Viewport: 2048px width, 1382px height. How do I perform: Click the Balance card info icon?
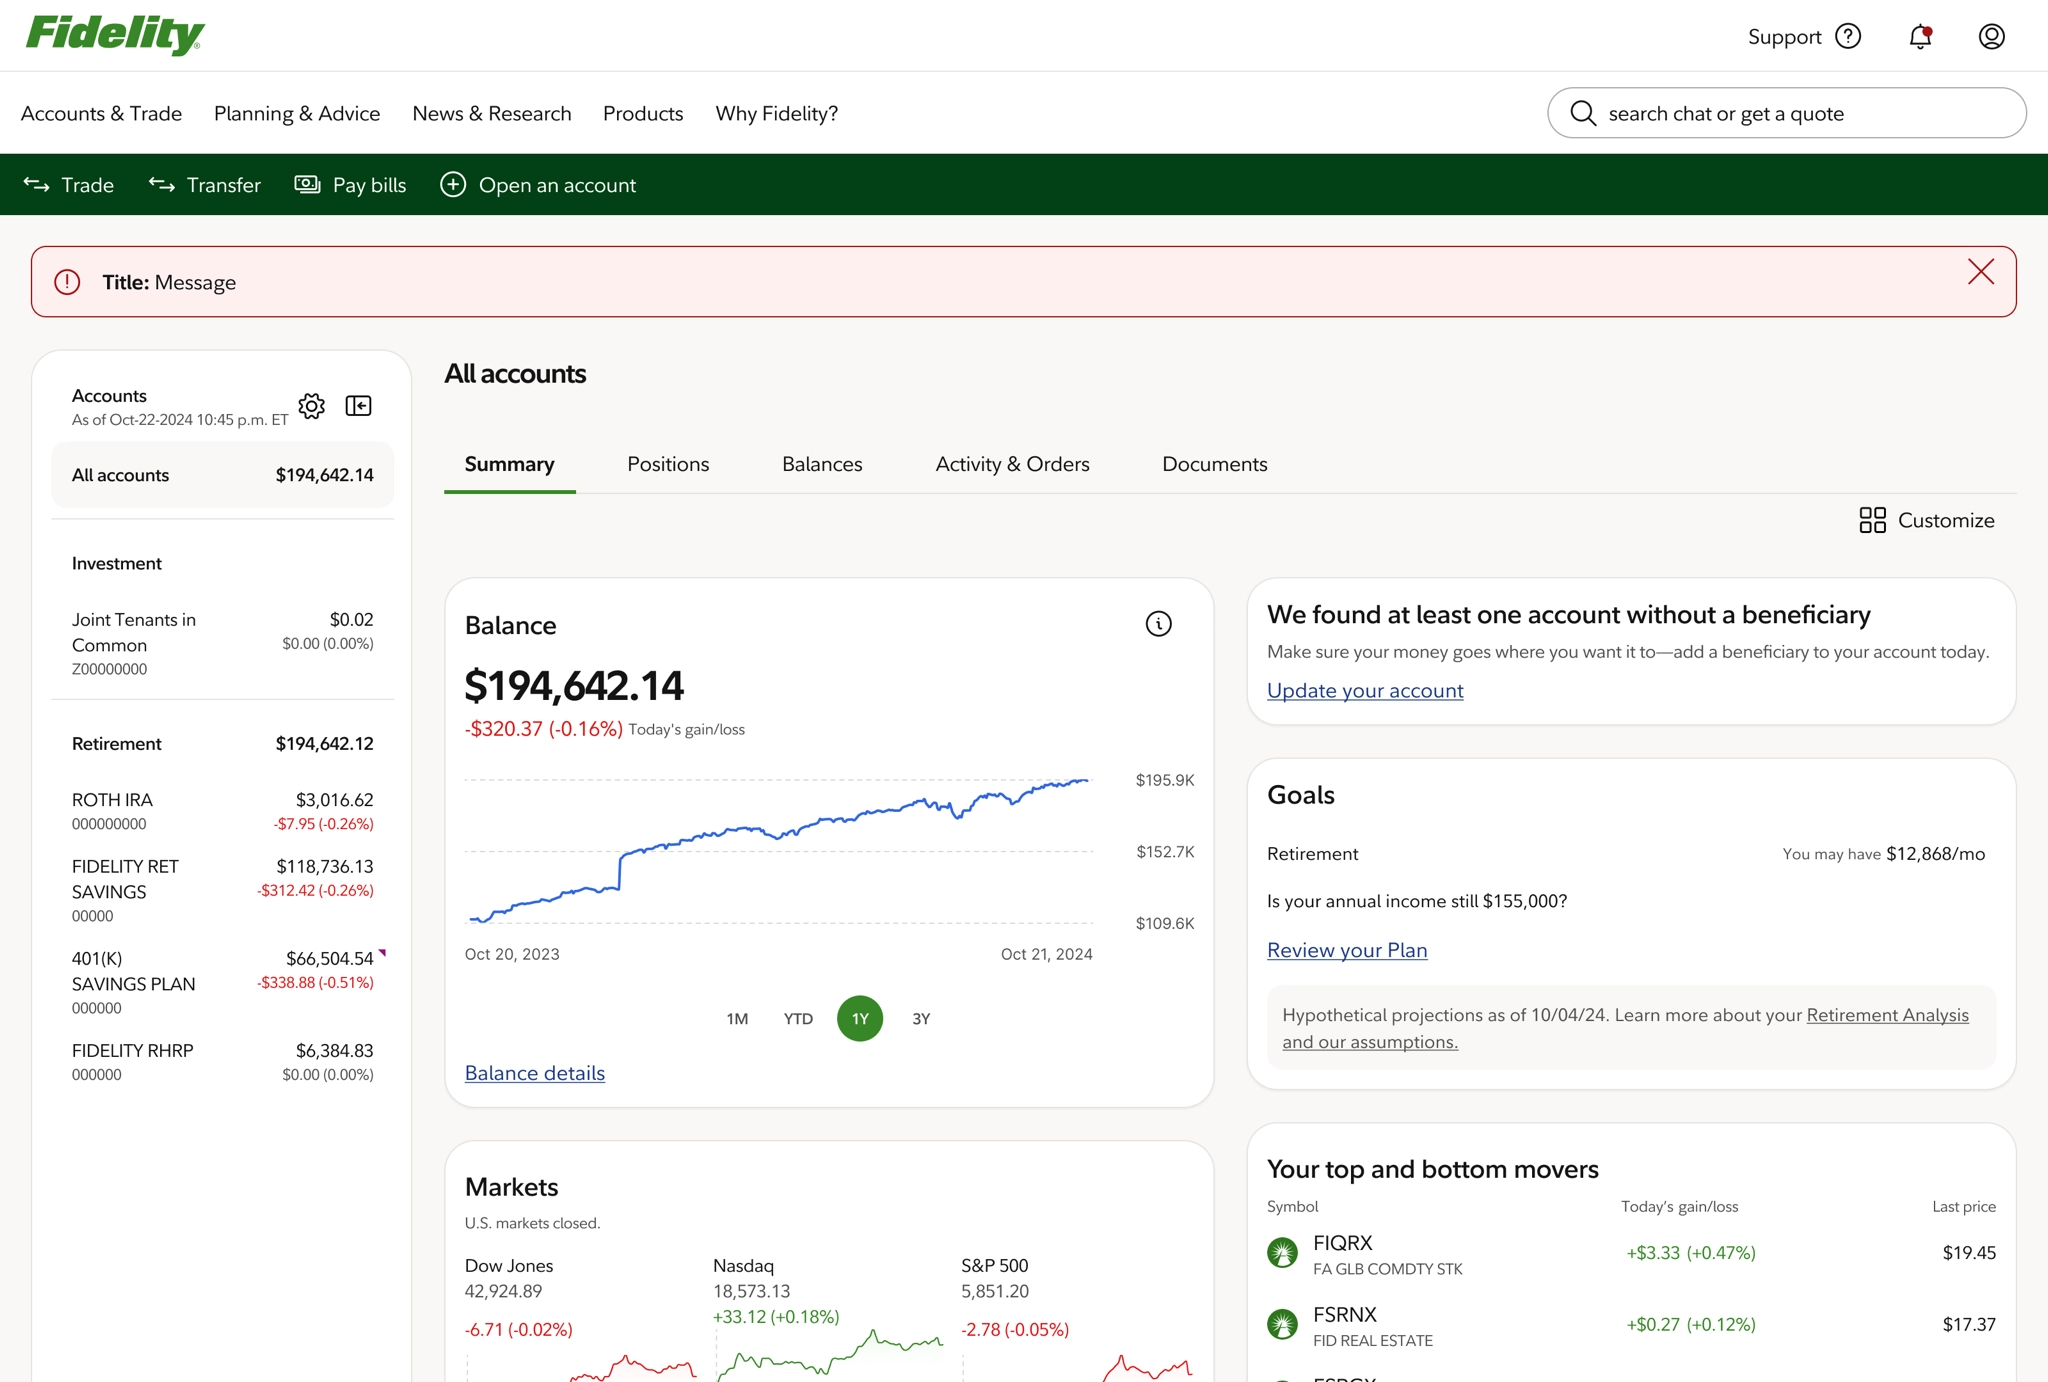click(x=1158, y=624)
